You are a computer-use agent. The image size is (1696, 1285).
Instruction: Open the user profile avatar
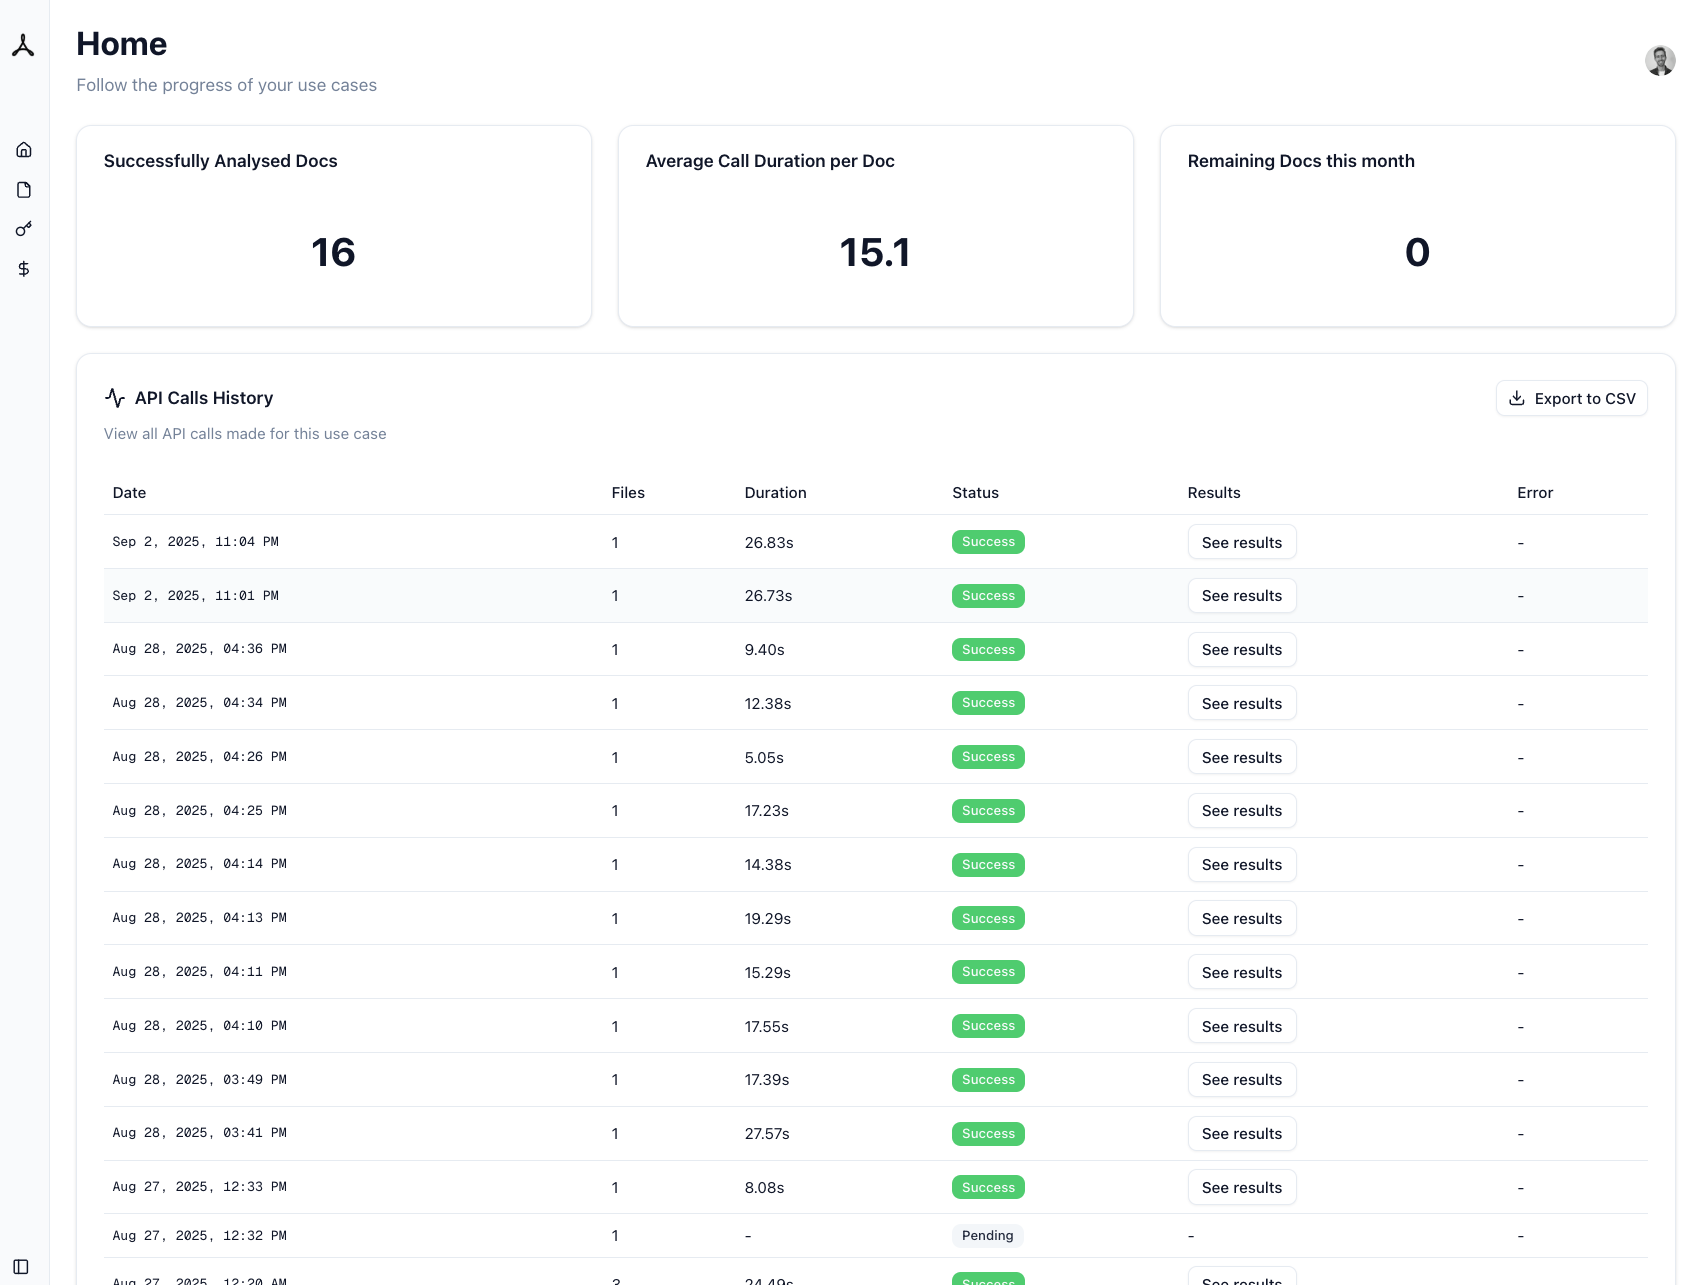[1660, 60]
